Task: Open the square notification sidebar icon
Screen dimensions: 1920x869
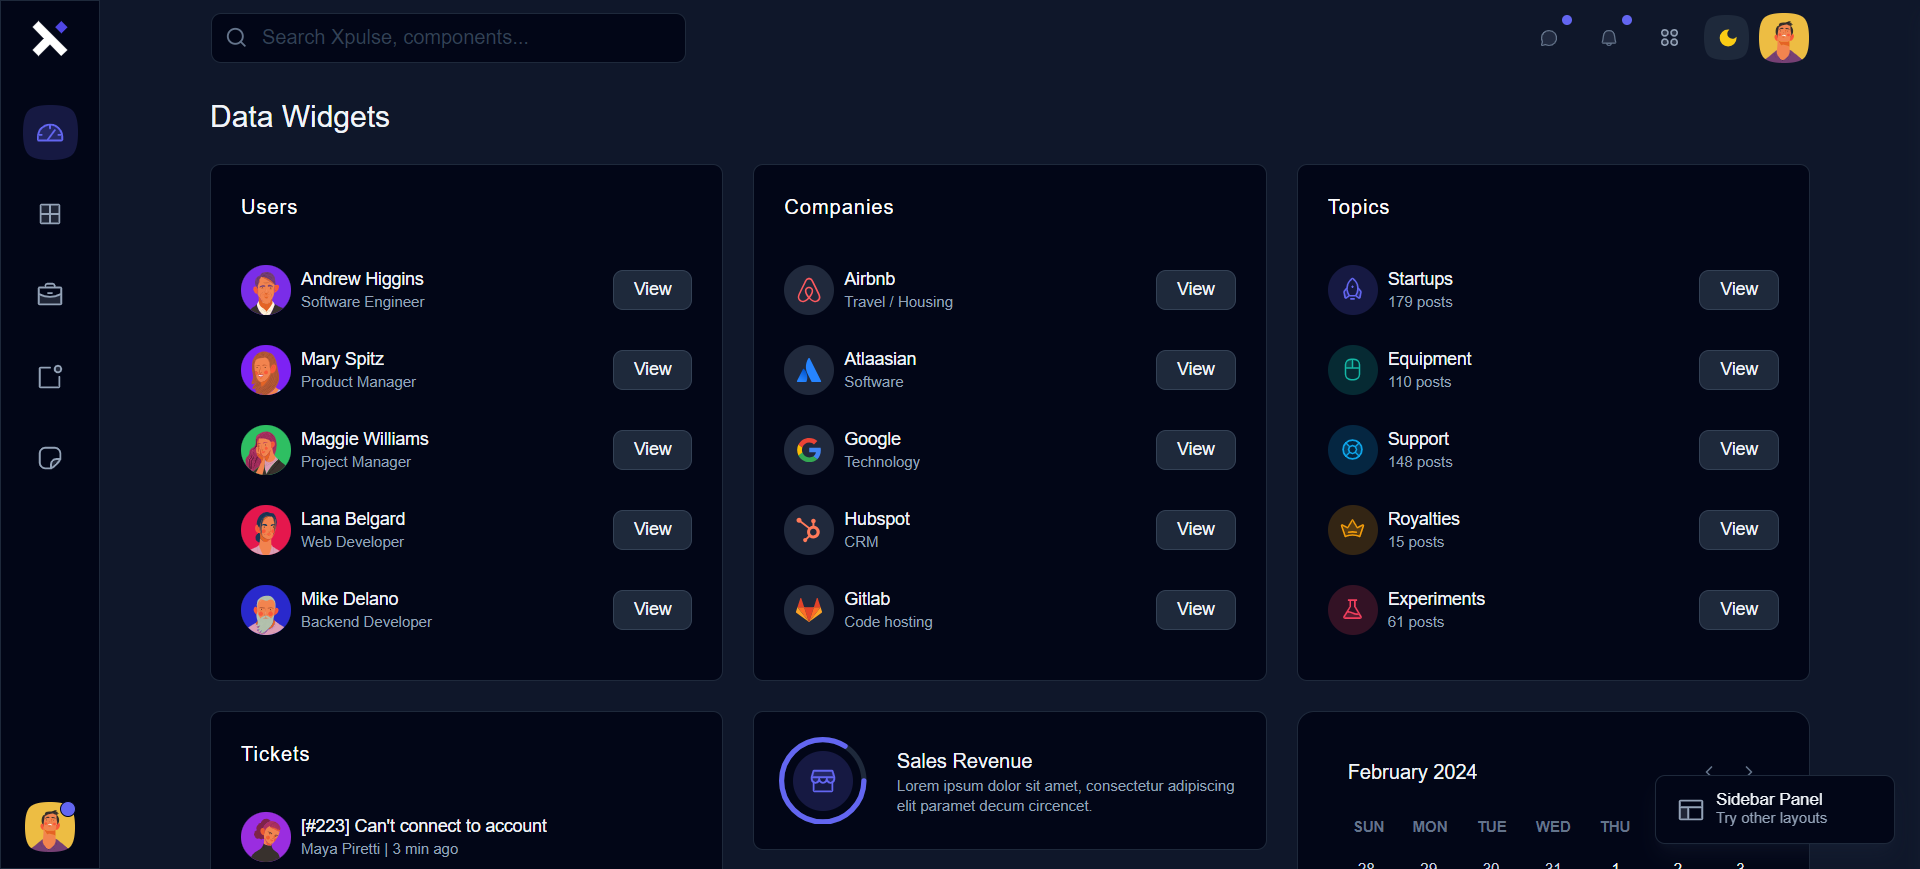Action: click(x=50, y=377)
